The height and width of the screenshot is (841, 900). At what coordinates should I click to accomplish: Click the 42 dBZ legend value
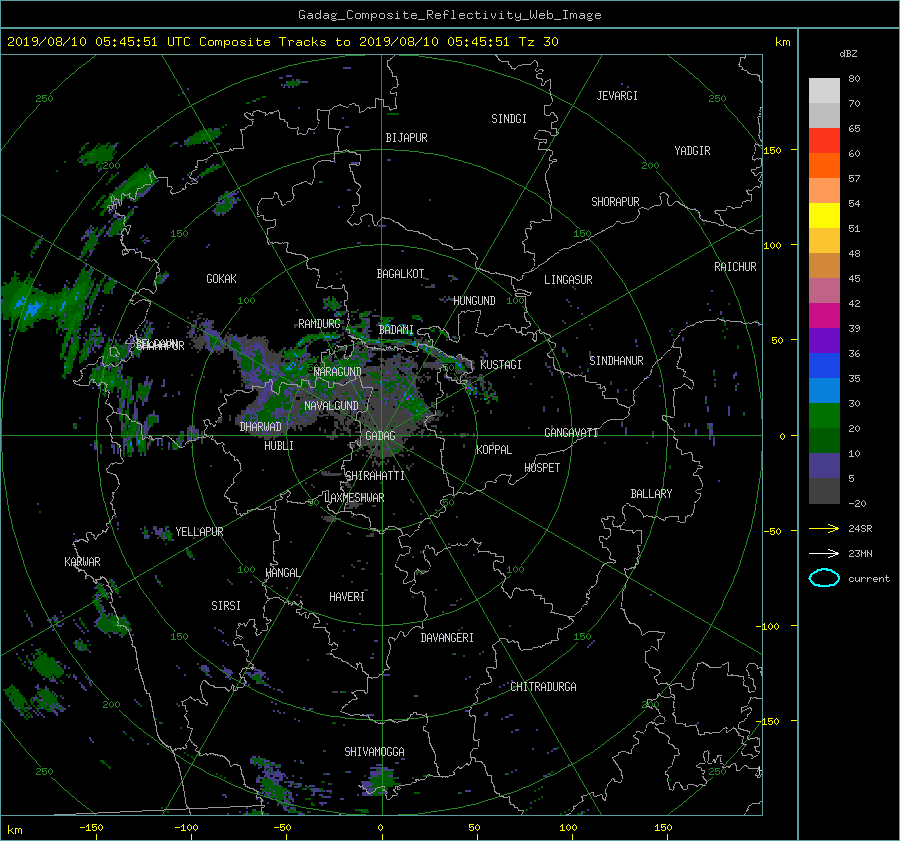pos(854,303)
